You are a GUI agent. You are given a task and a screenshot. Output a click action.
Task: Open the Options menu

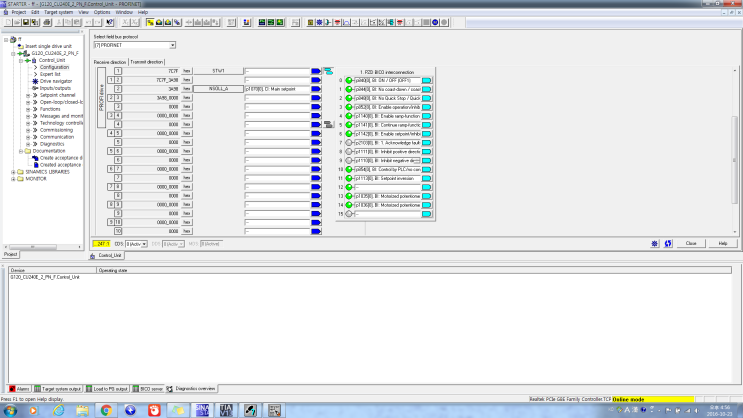(x=101, y=12)
